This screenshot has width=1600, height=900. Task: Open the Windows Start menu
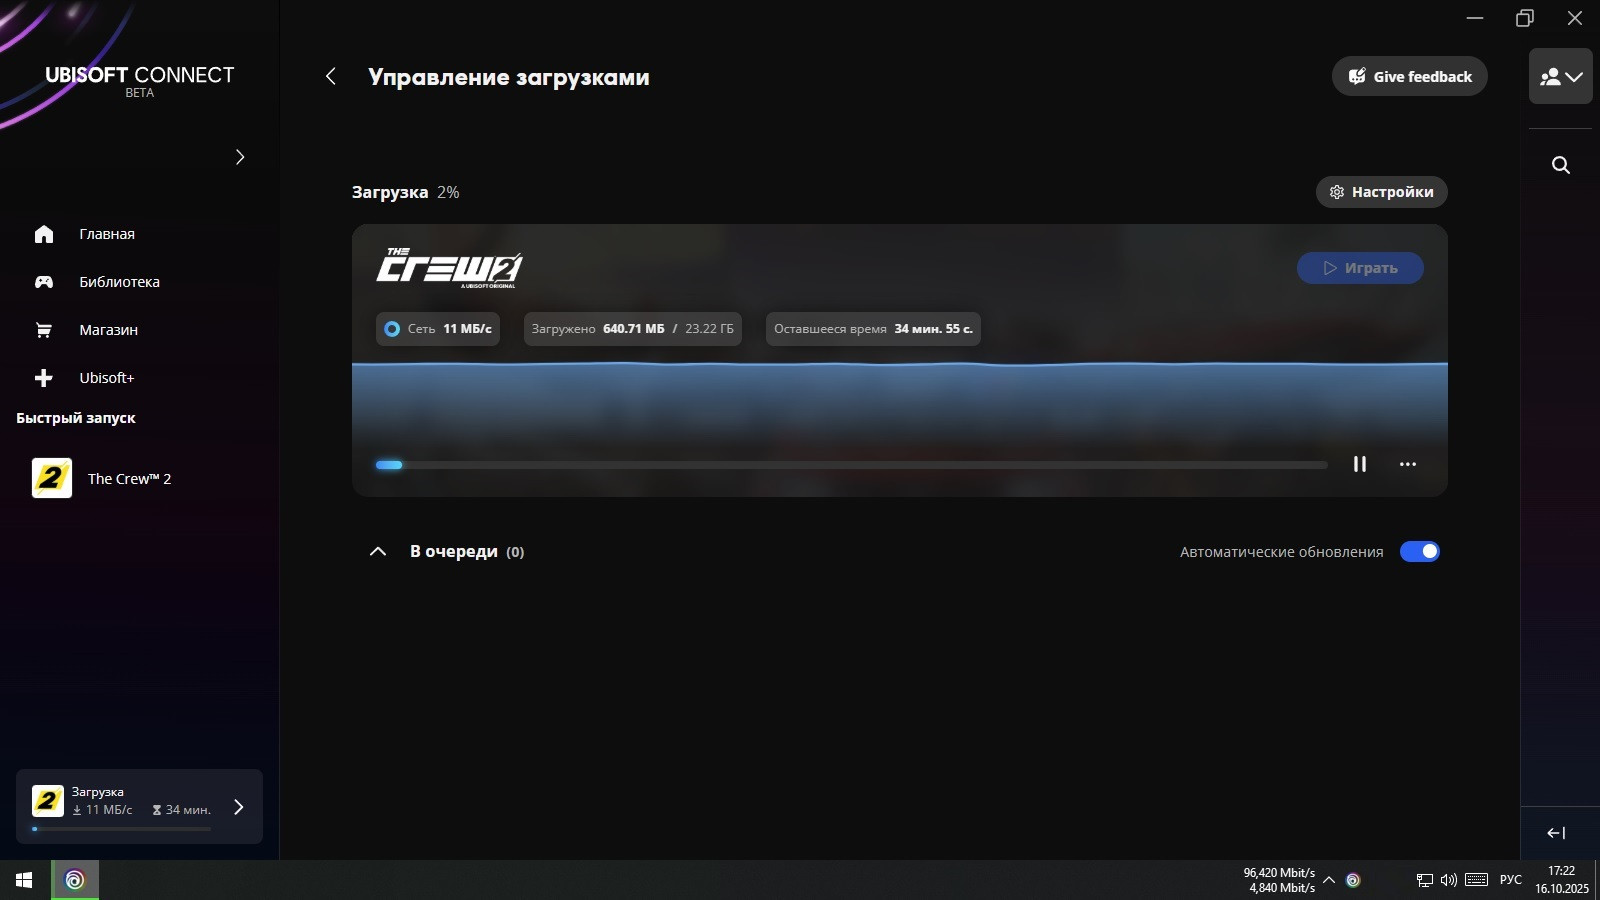pos(24,880)
